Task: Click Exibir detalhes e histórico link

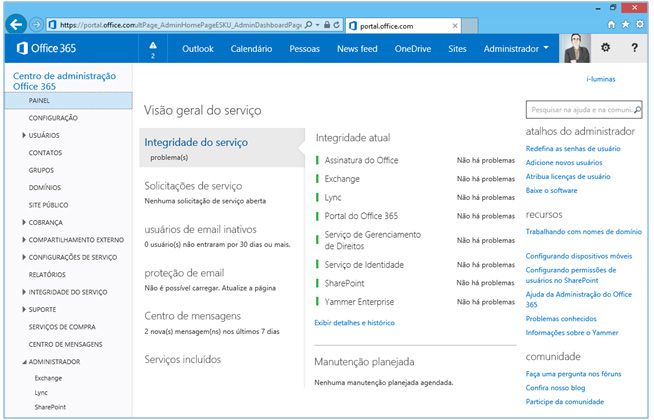Action: (x=354, y=323)
